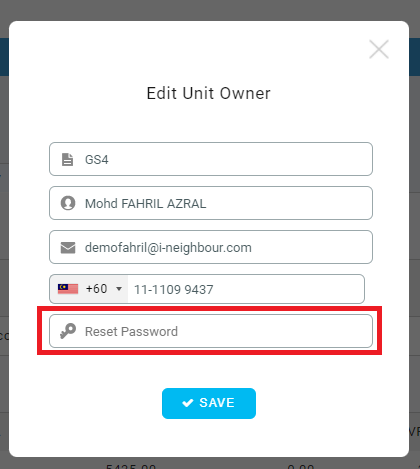Select the Mohd FAHRIL AZRAL name field

pyautogui.click(x=211, y=203)
